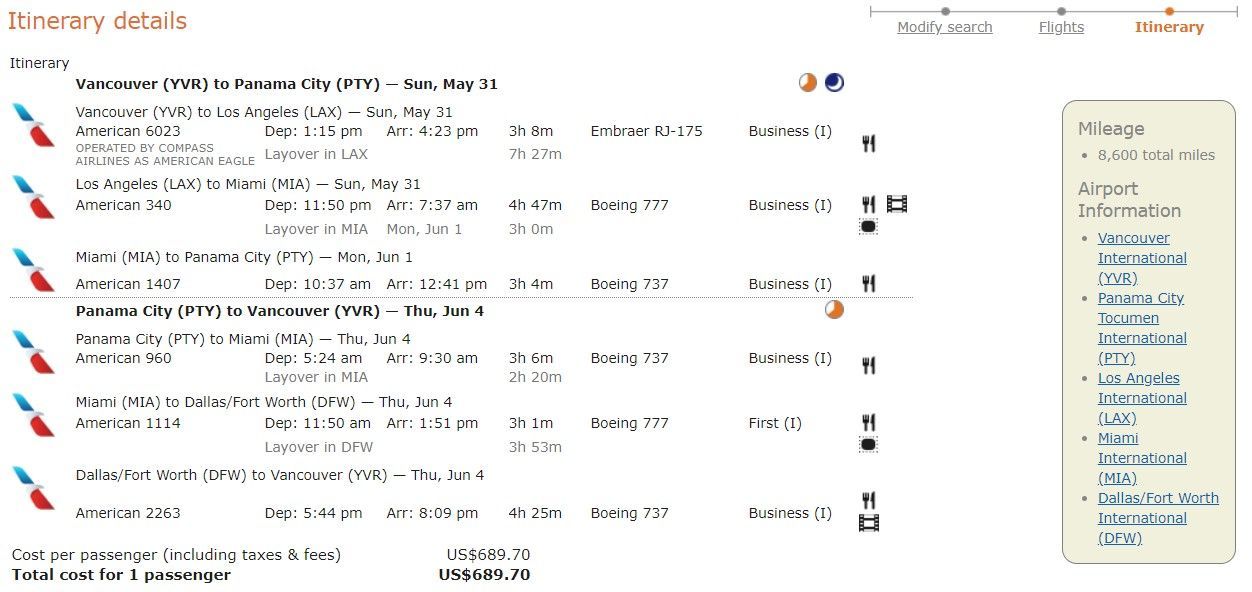
Task: Click the meal icon for American 1407
Action: (868, 283)
